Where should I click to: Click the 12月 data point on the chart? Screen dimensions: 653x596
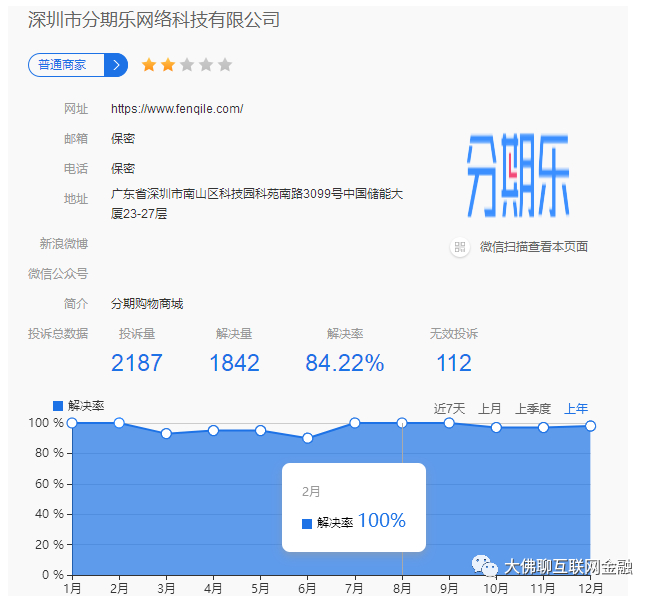[591, 426]
